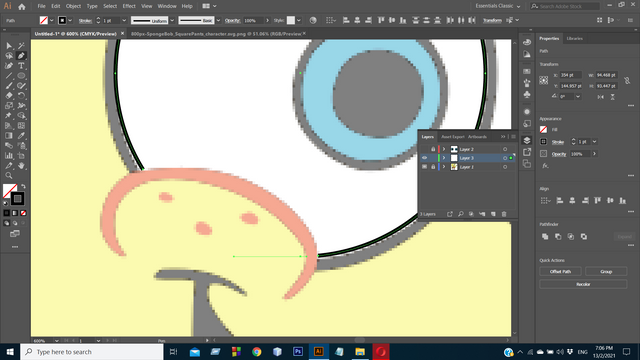Select the Magic Wand tool

[21, 46]
